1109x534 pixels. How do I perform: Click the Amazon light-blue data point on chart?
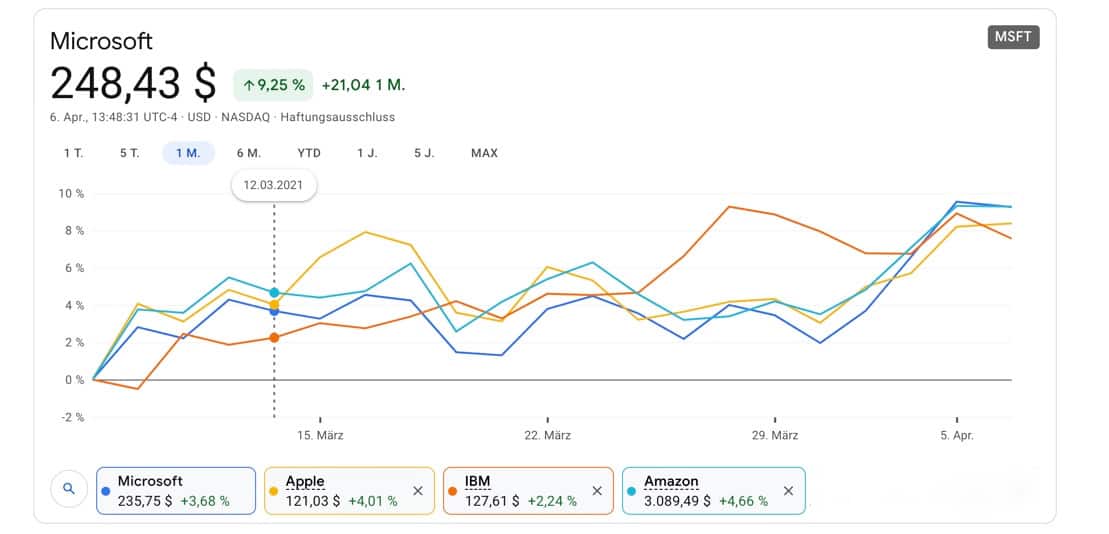click(x=274, y=292)
